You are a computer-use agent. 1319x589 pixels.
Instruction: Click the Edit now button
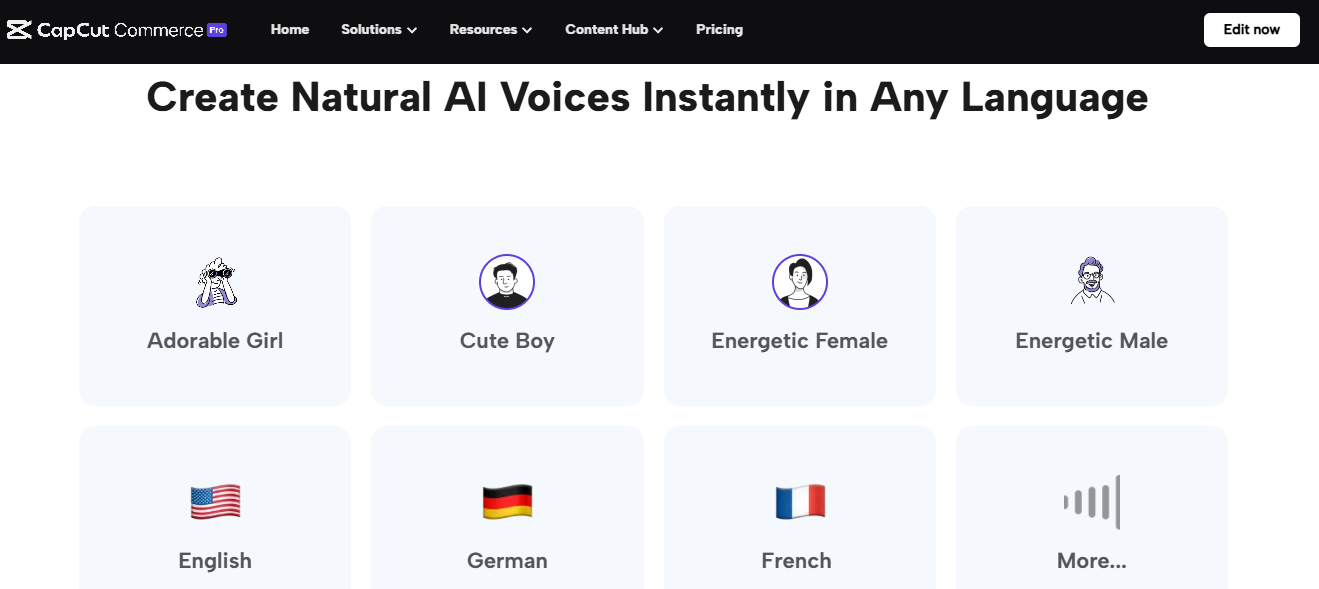(1252, 30)
